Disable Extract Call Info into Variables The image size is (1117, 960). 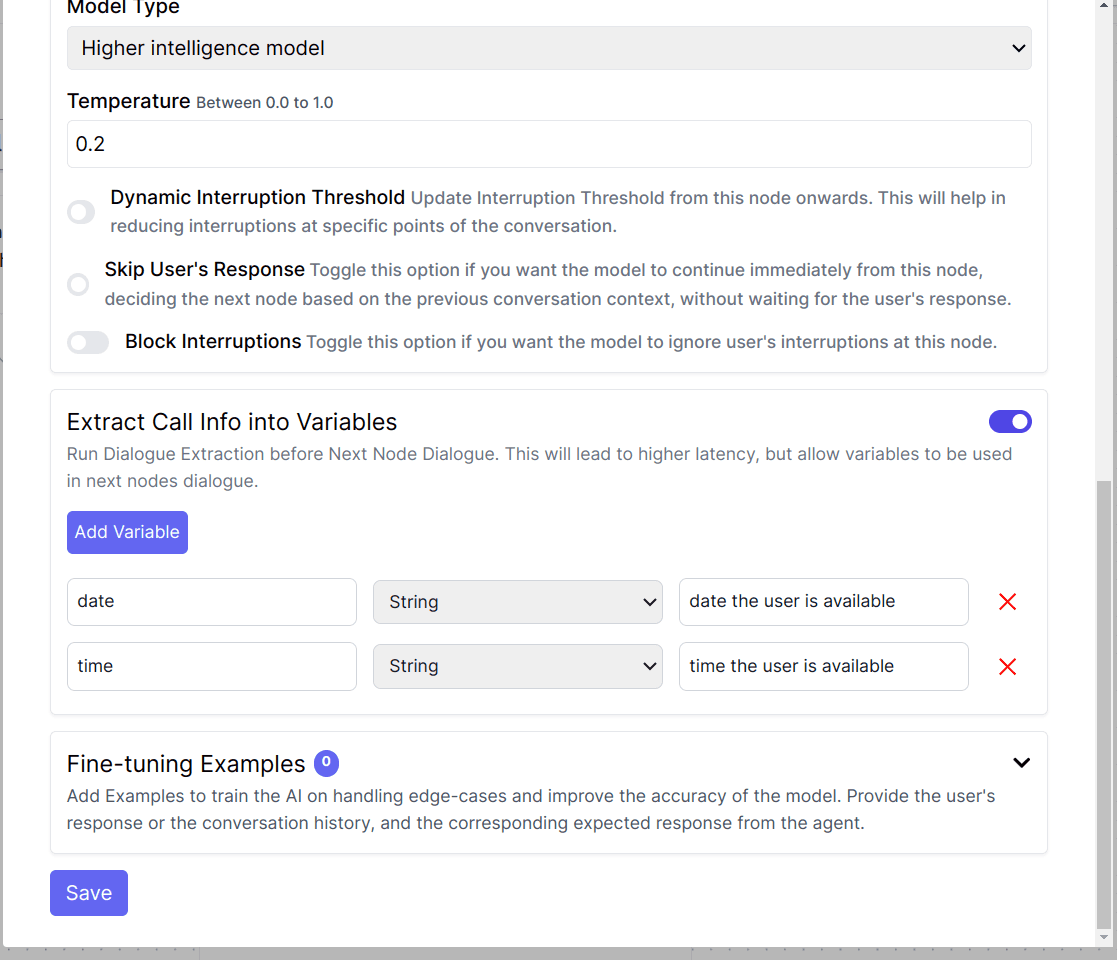1010,422
